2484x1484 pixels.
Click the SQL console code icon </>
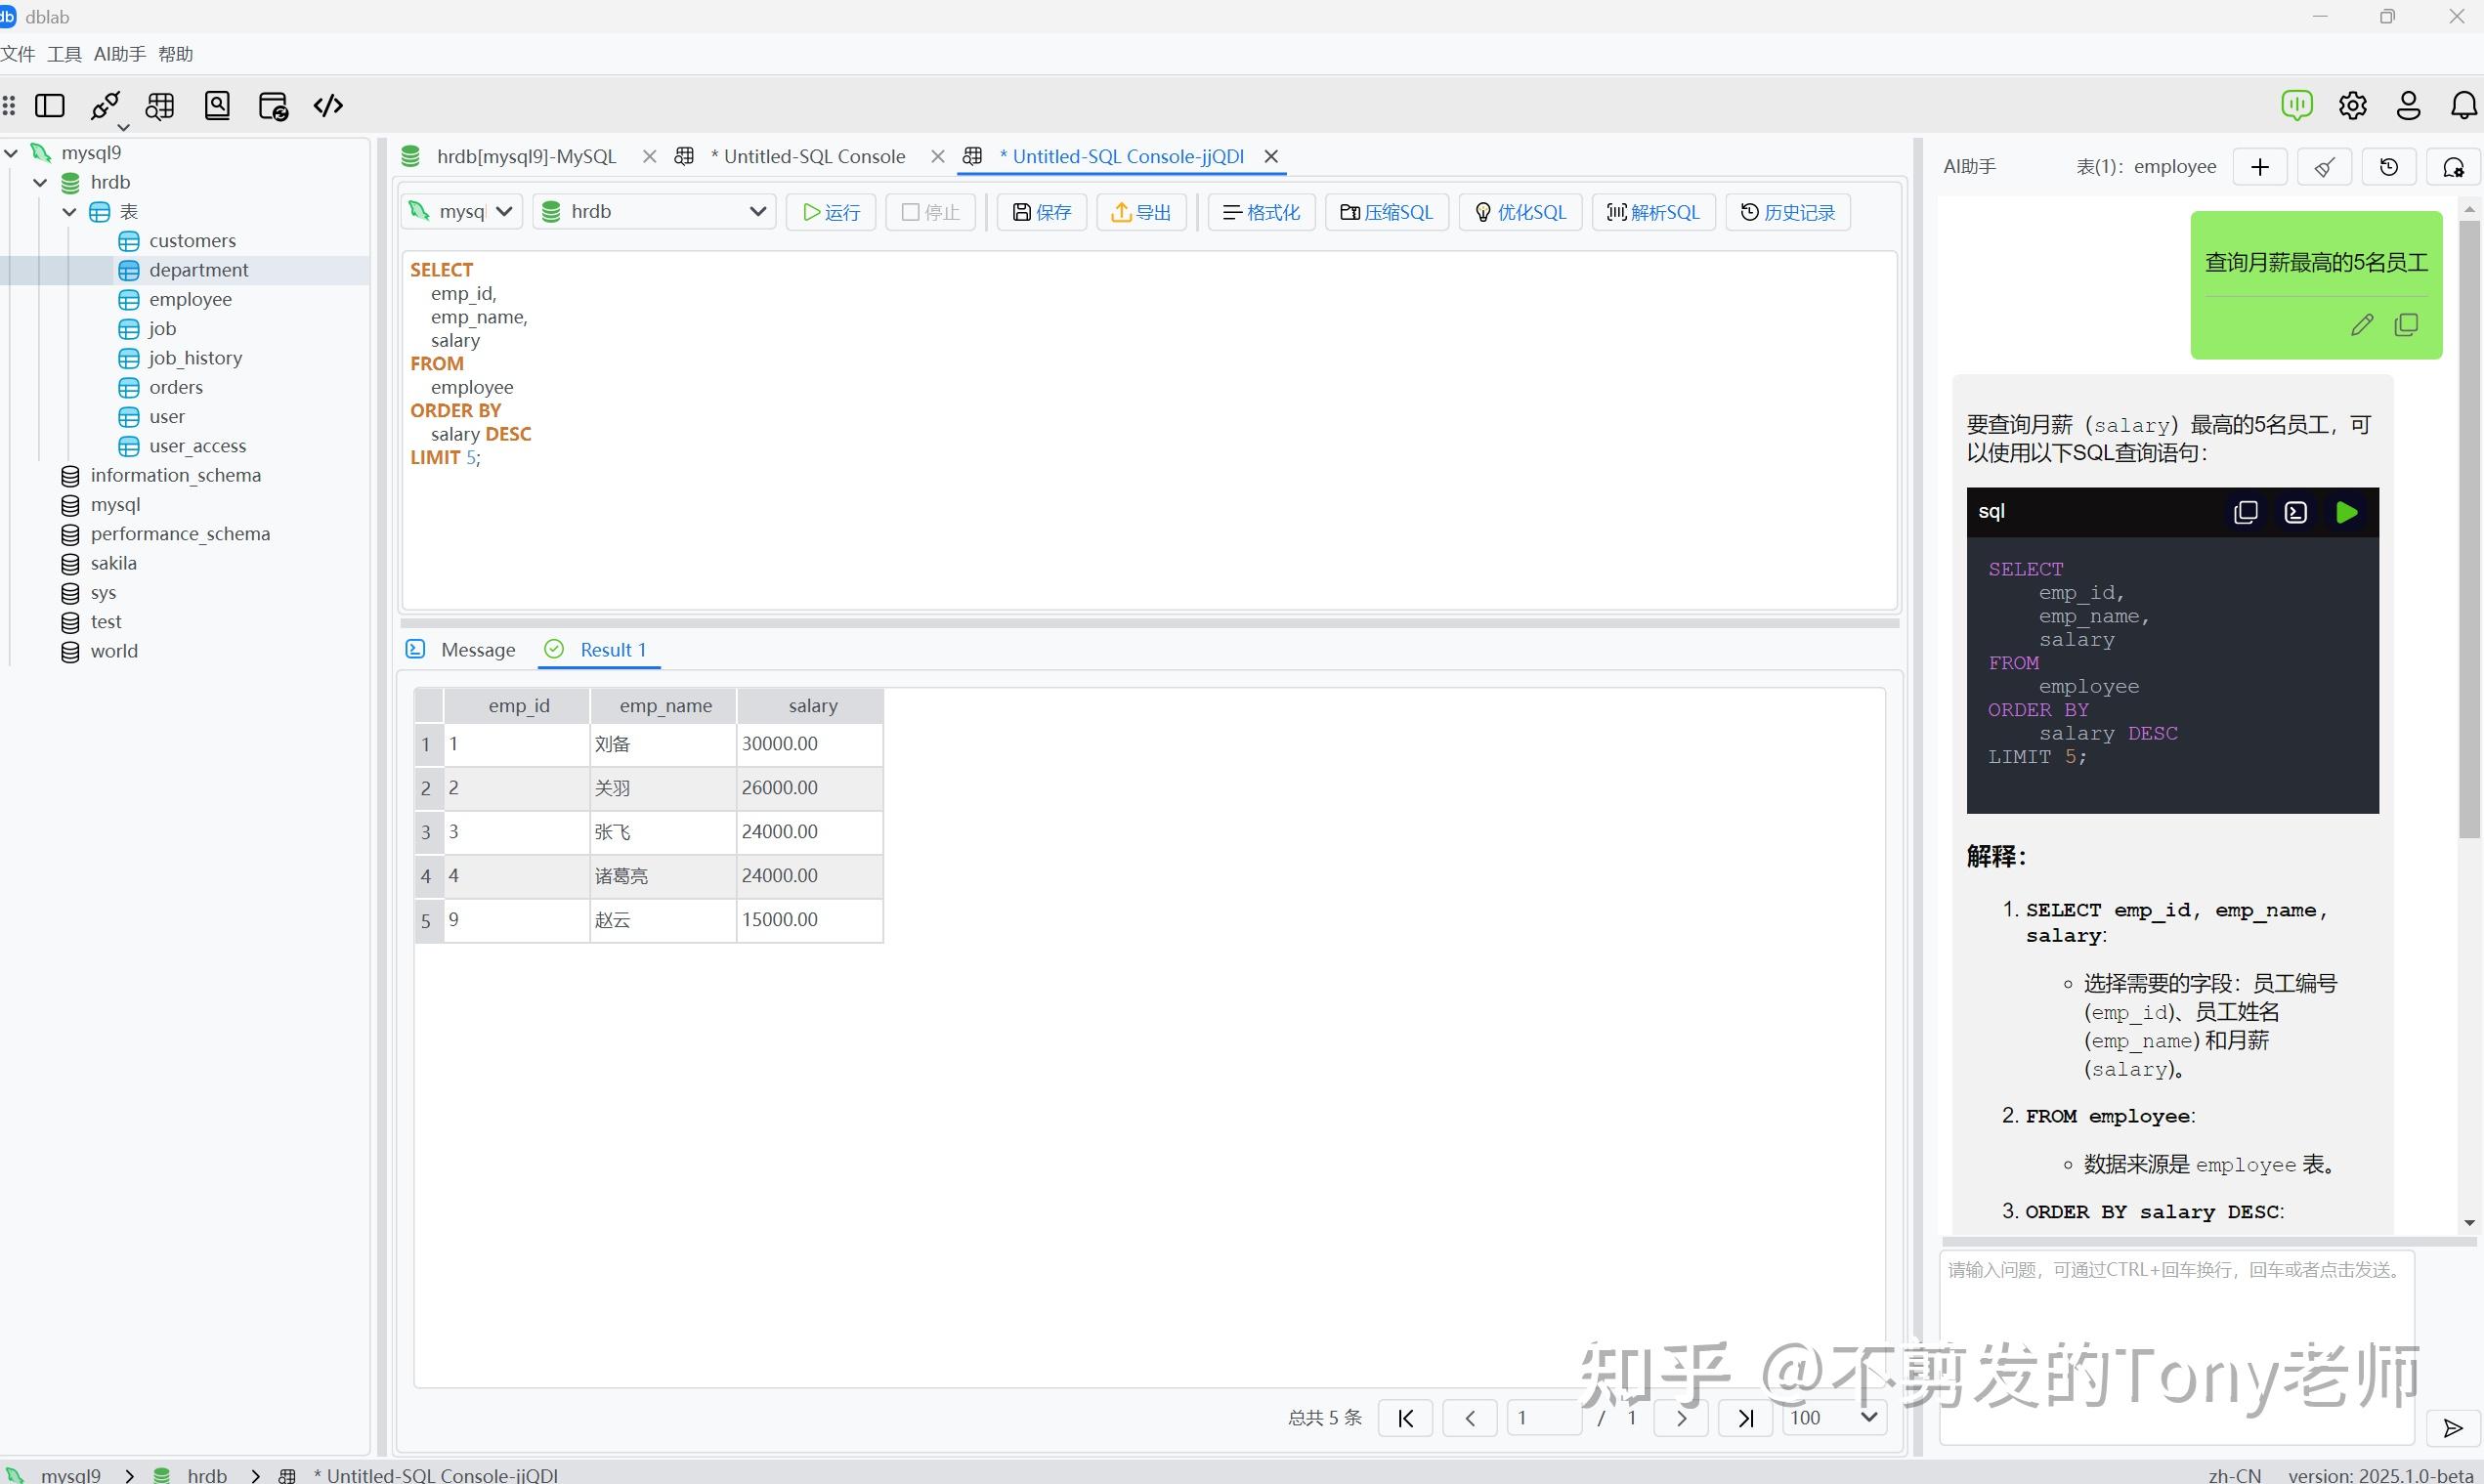pos(327,105)
